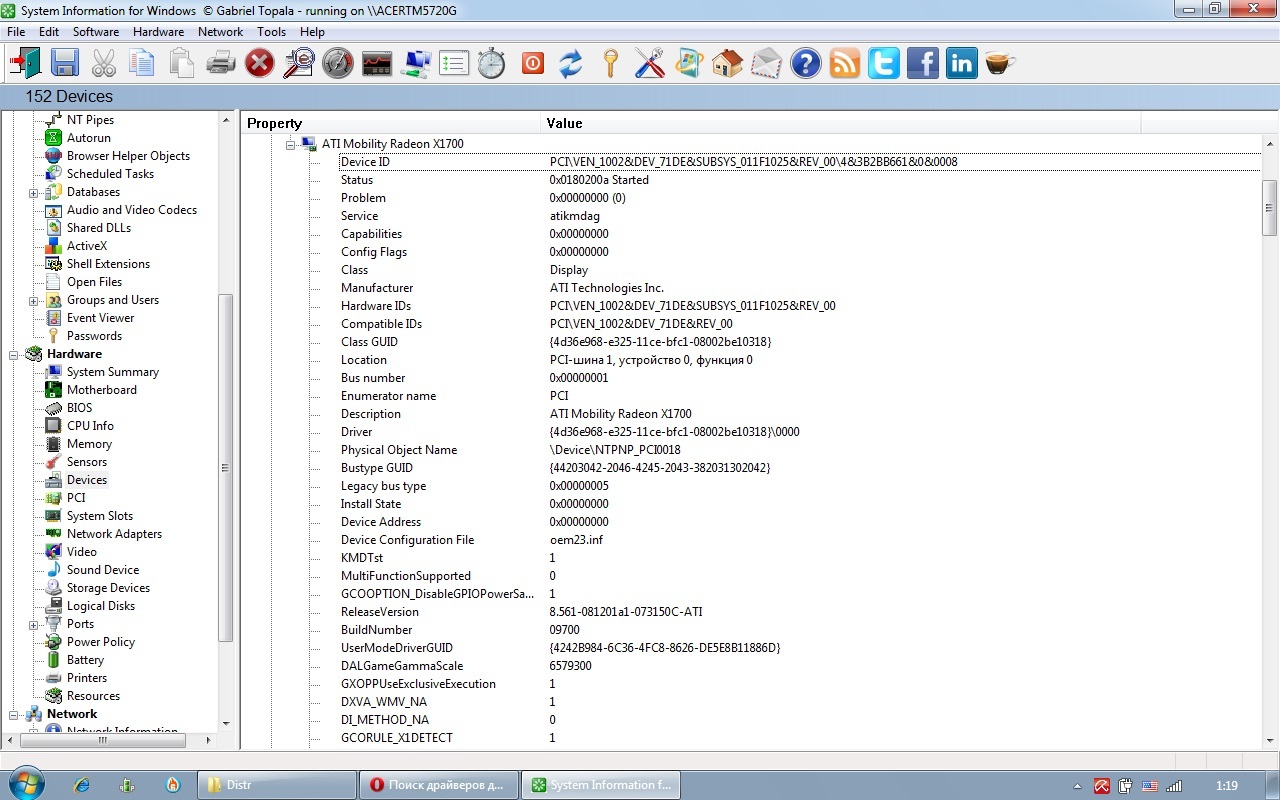Click the red Stop X toolbar icon
The image size is (1280, 800).
click(x=260, y=64)
